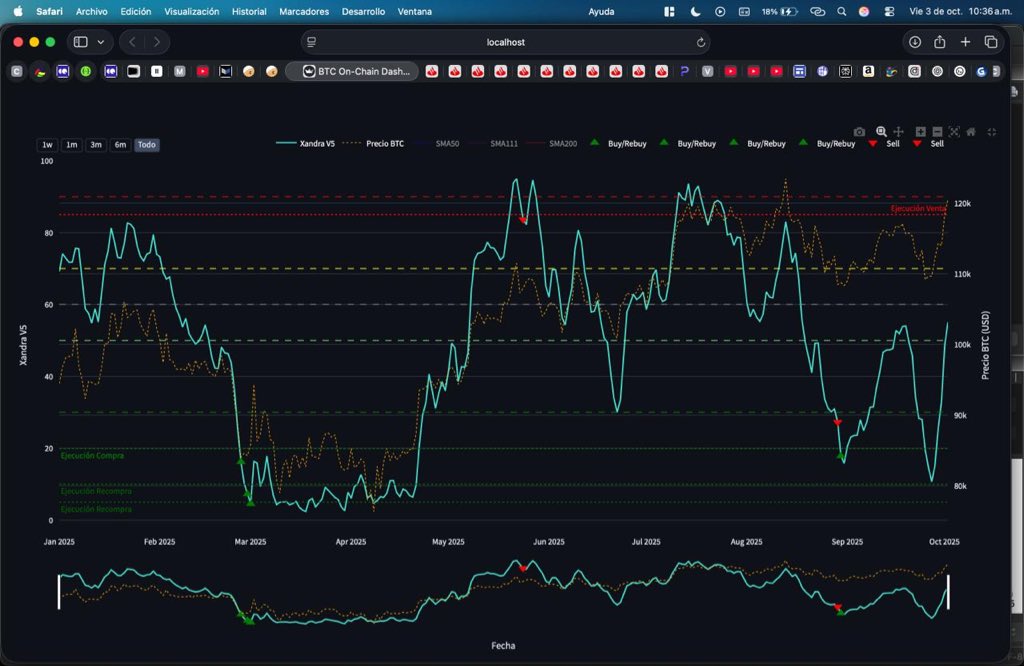Open the Apple menu
The width and height of the screenshot is (1024, 666).
point(18,11)
